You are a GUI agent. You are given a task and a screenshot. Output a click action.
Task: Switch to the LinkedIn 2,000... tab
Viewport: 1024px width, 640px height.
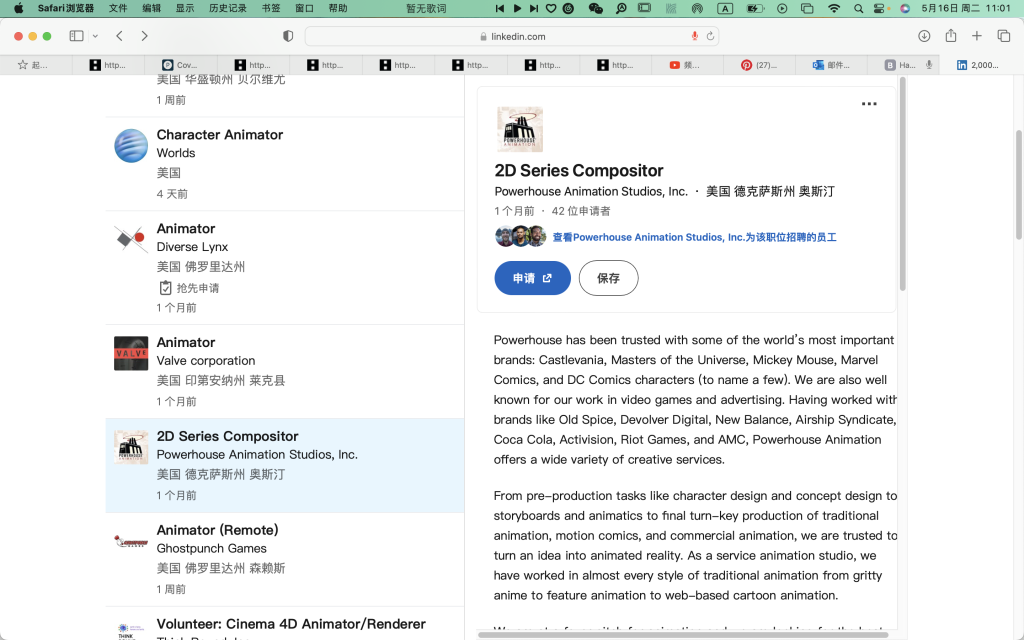[976, 65]
